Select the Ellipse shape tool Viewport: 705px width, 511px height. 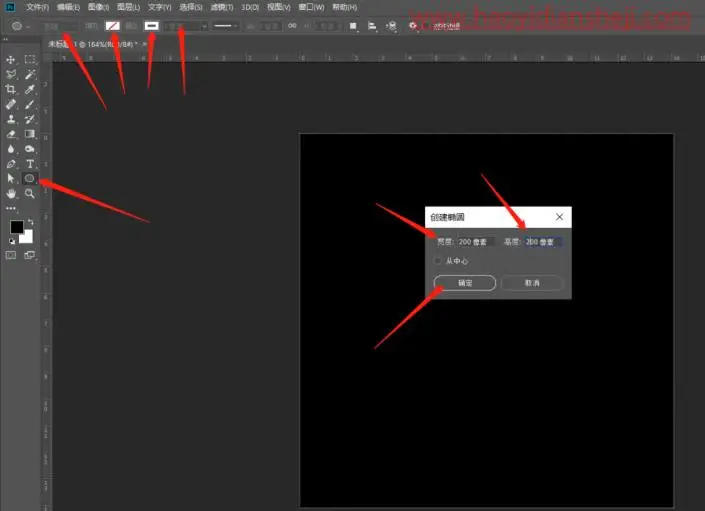[30, 178]
